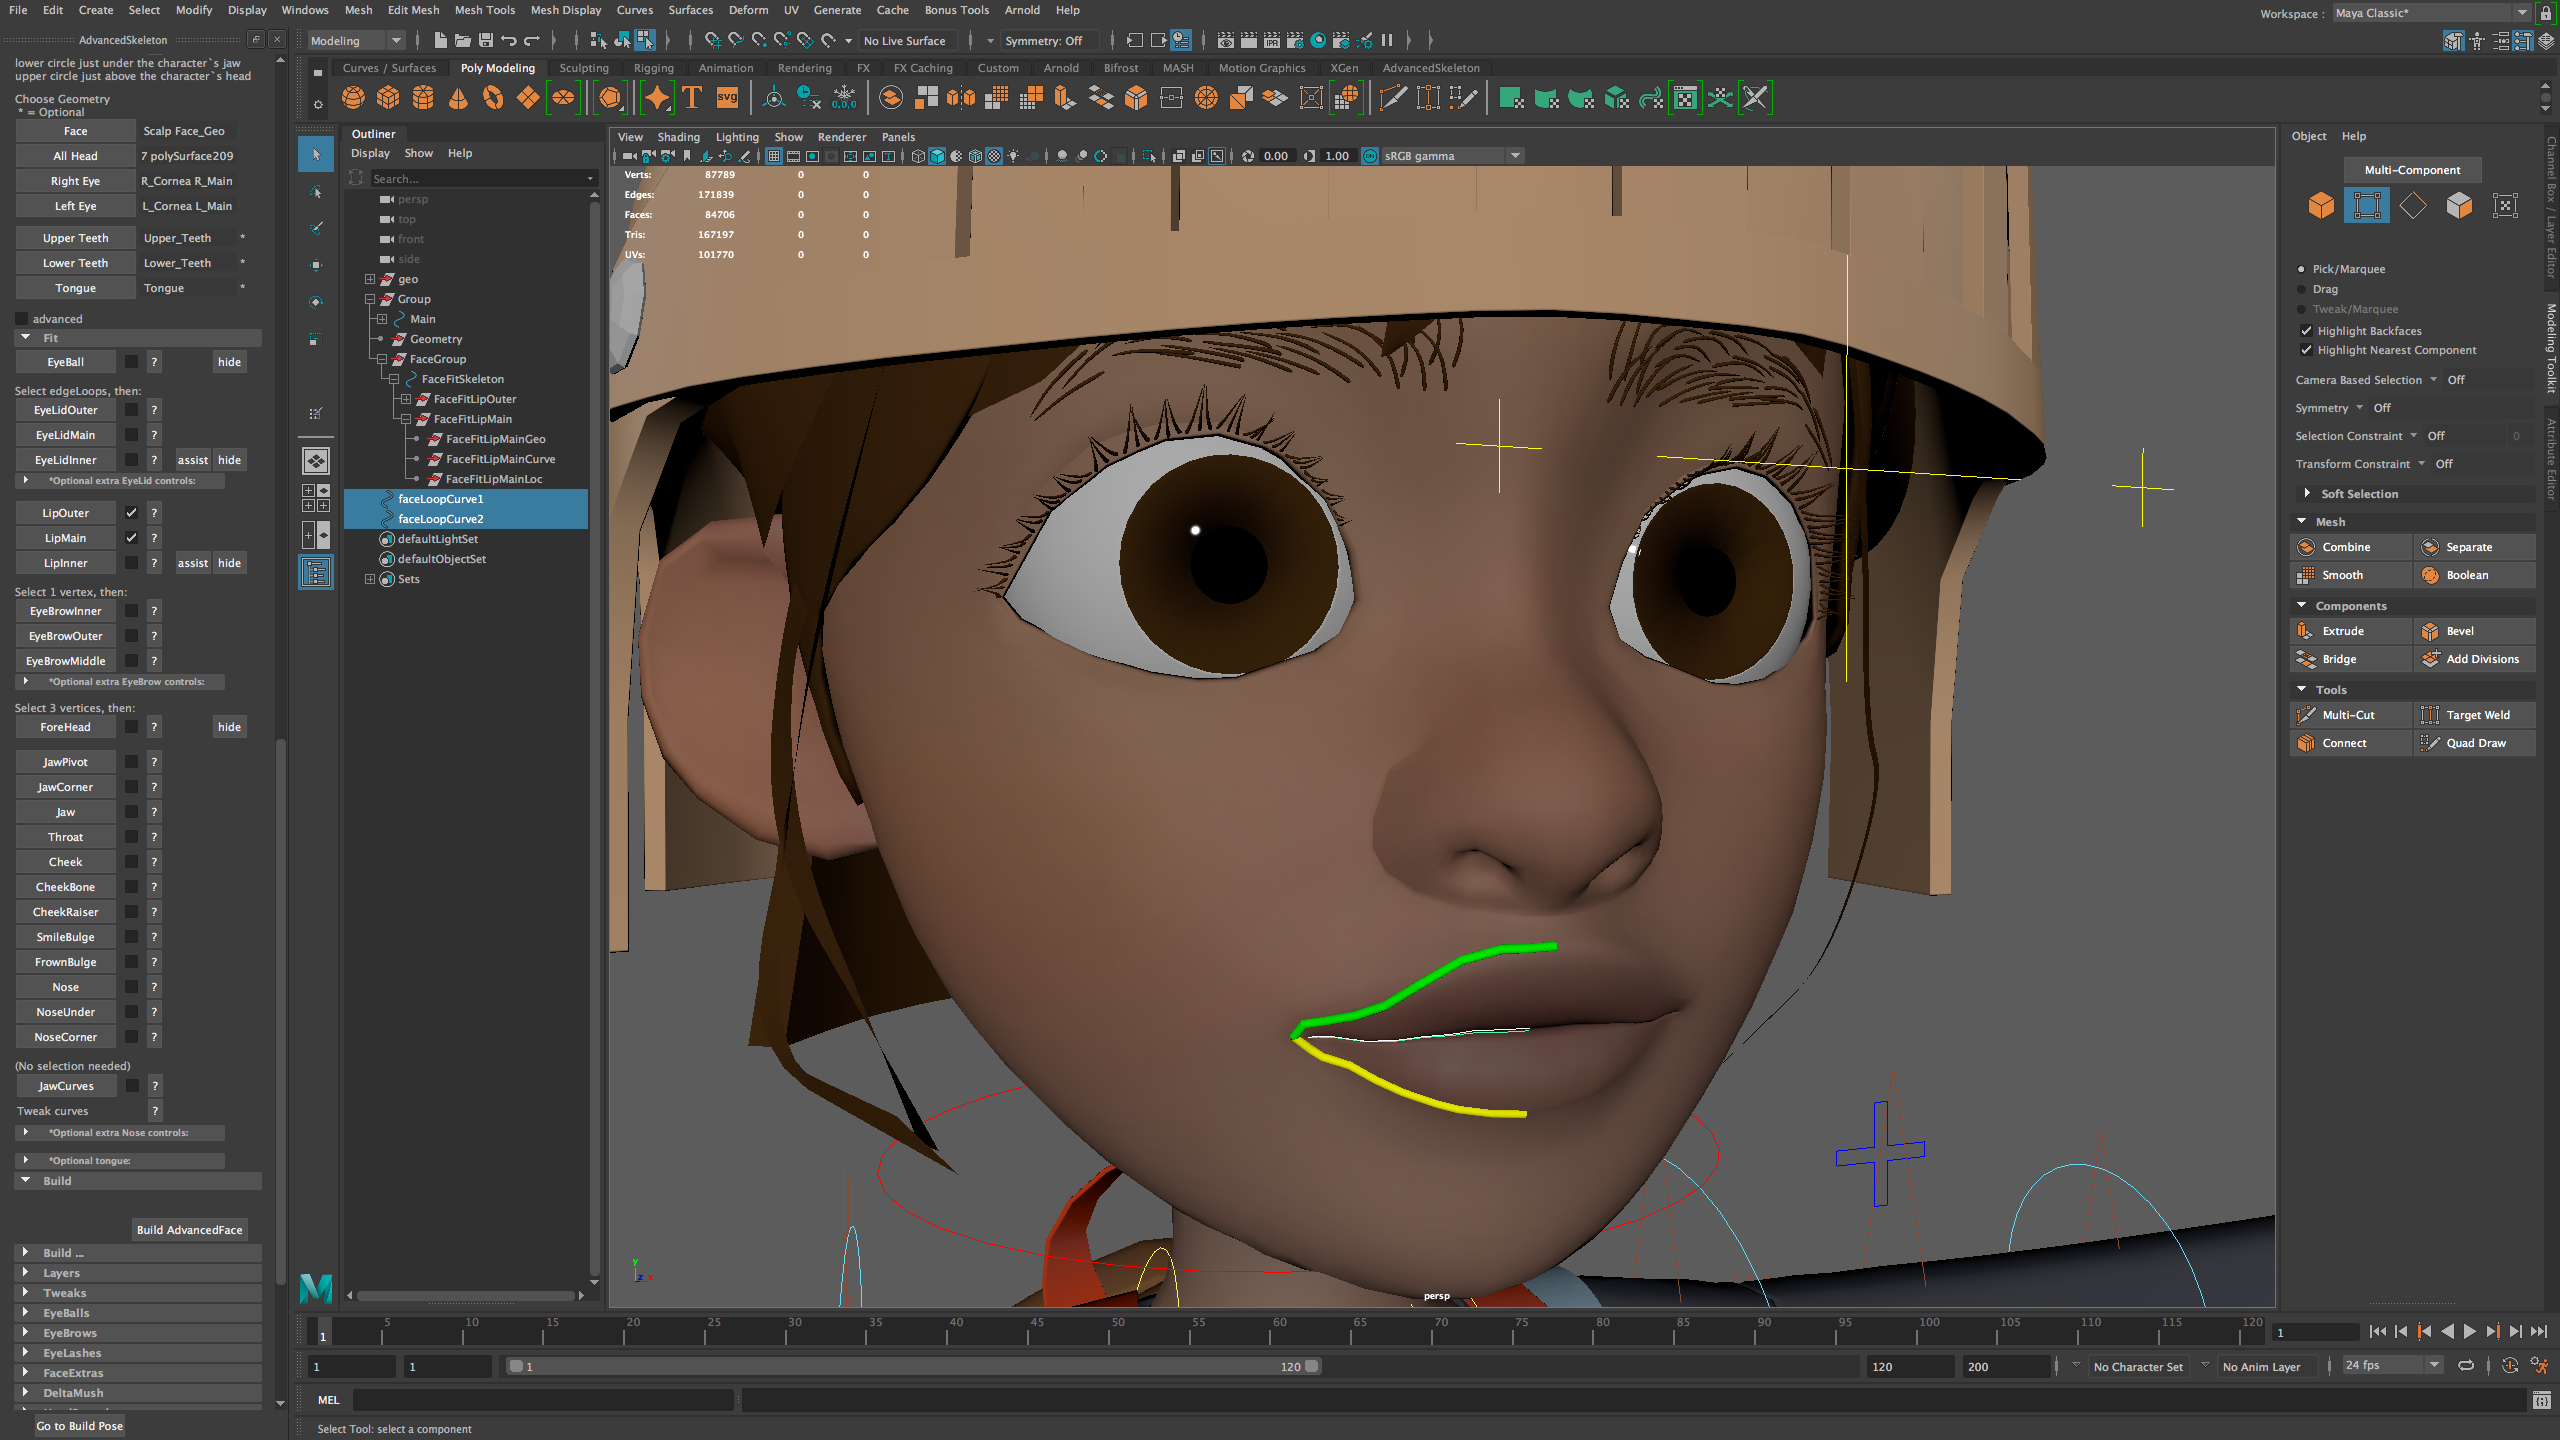This screenshot has width=2560, height=1440.
Task: Play the timeline forwards
Action: pyautogui.click(x=2469, y=1331)
